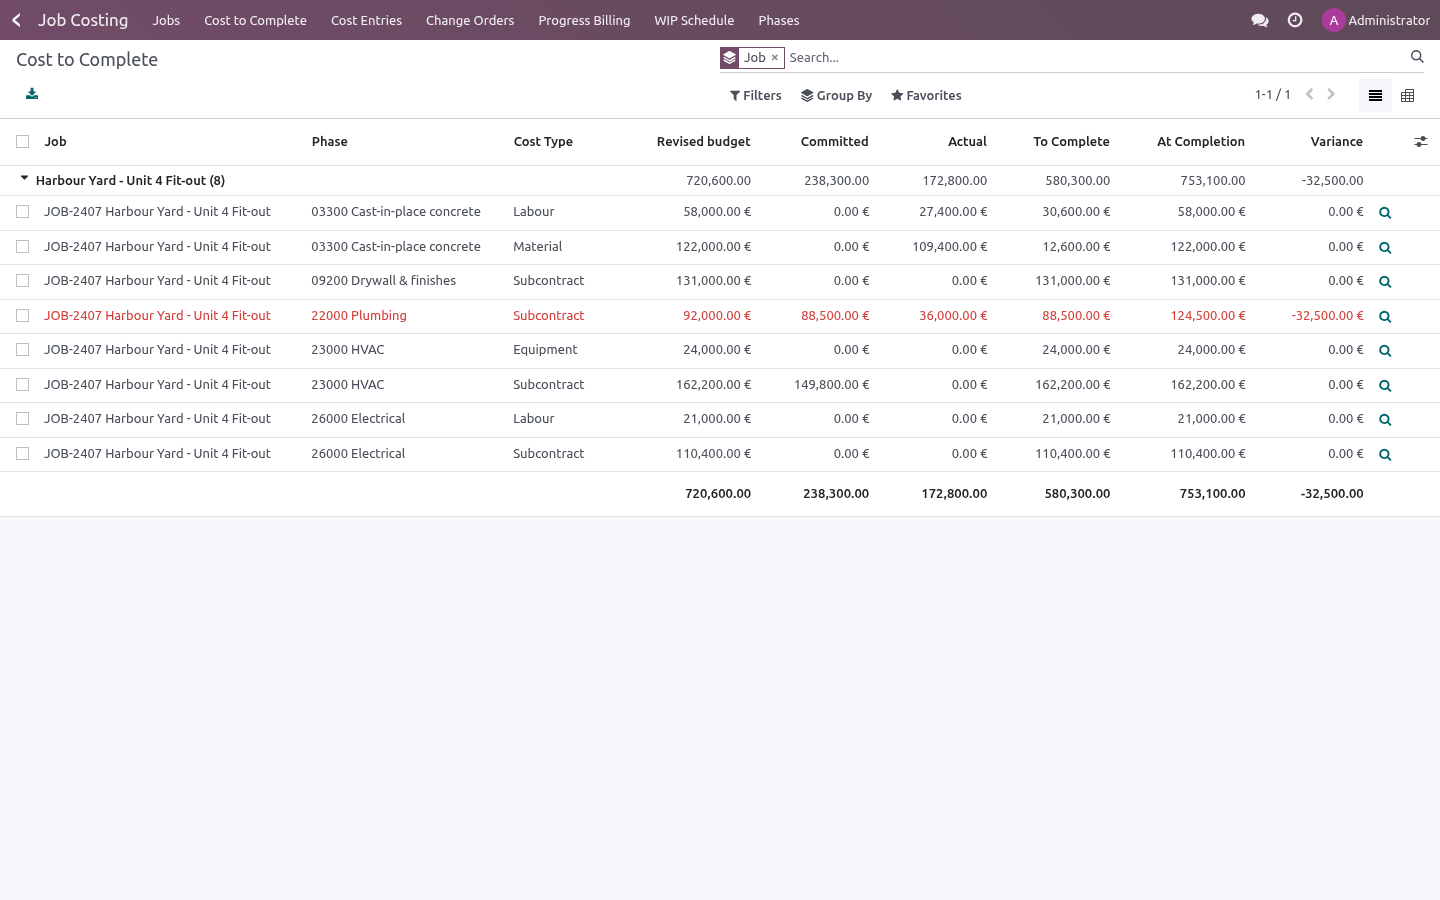This screenshot has height=900, width=1440.
Task: Inspect the HVAC Subcontract row magnifier
Action: click(1385, 386)
